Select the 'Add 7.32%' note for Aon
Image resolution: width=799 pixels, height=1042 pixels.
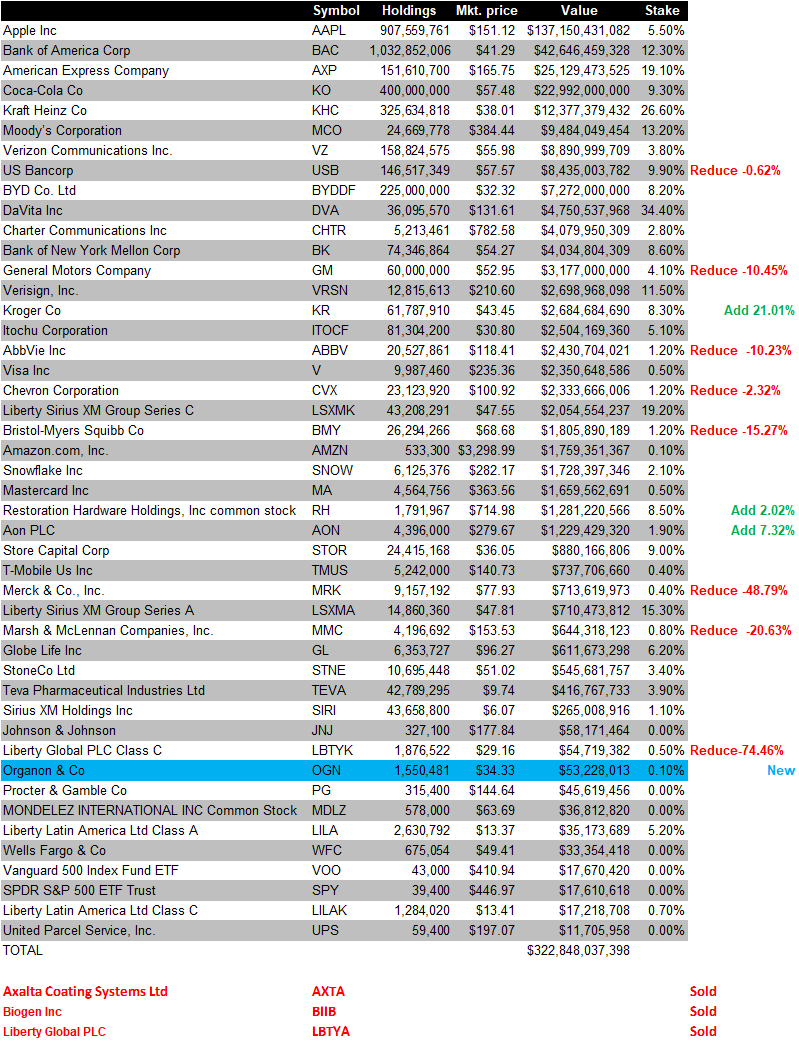coord(762,530)
